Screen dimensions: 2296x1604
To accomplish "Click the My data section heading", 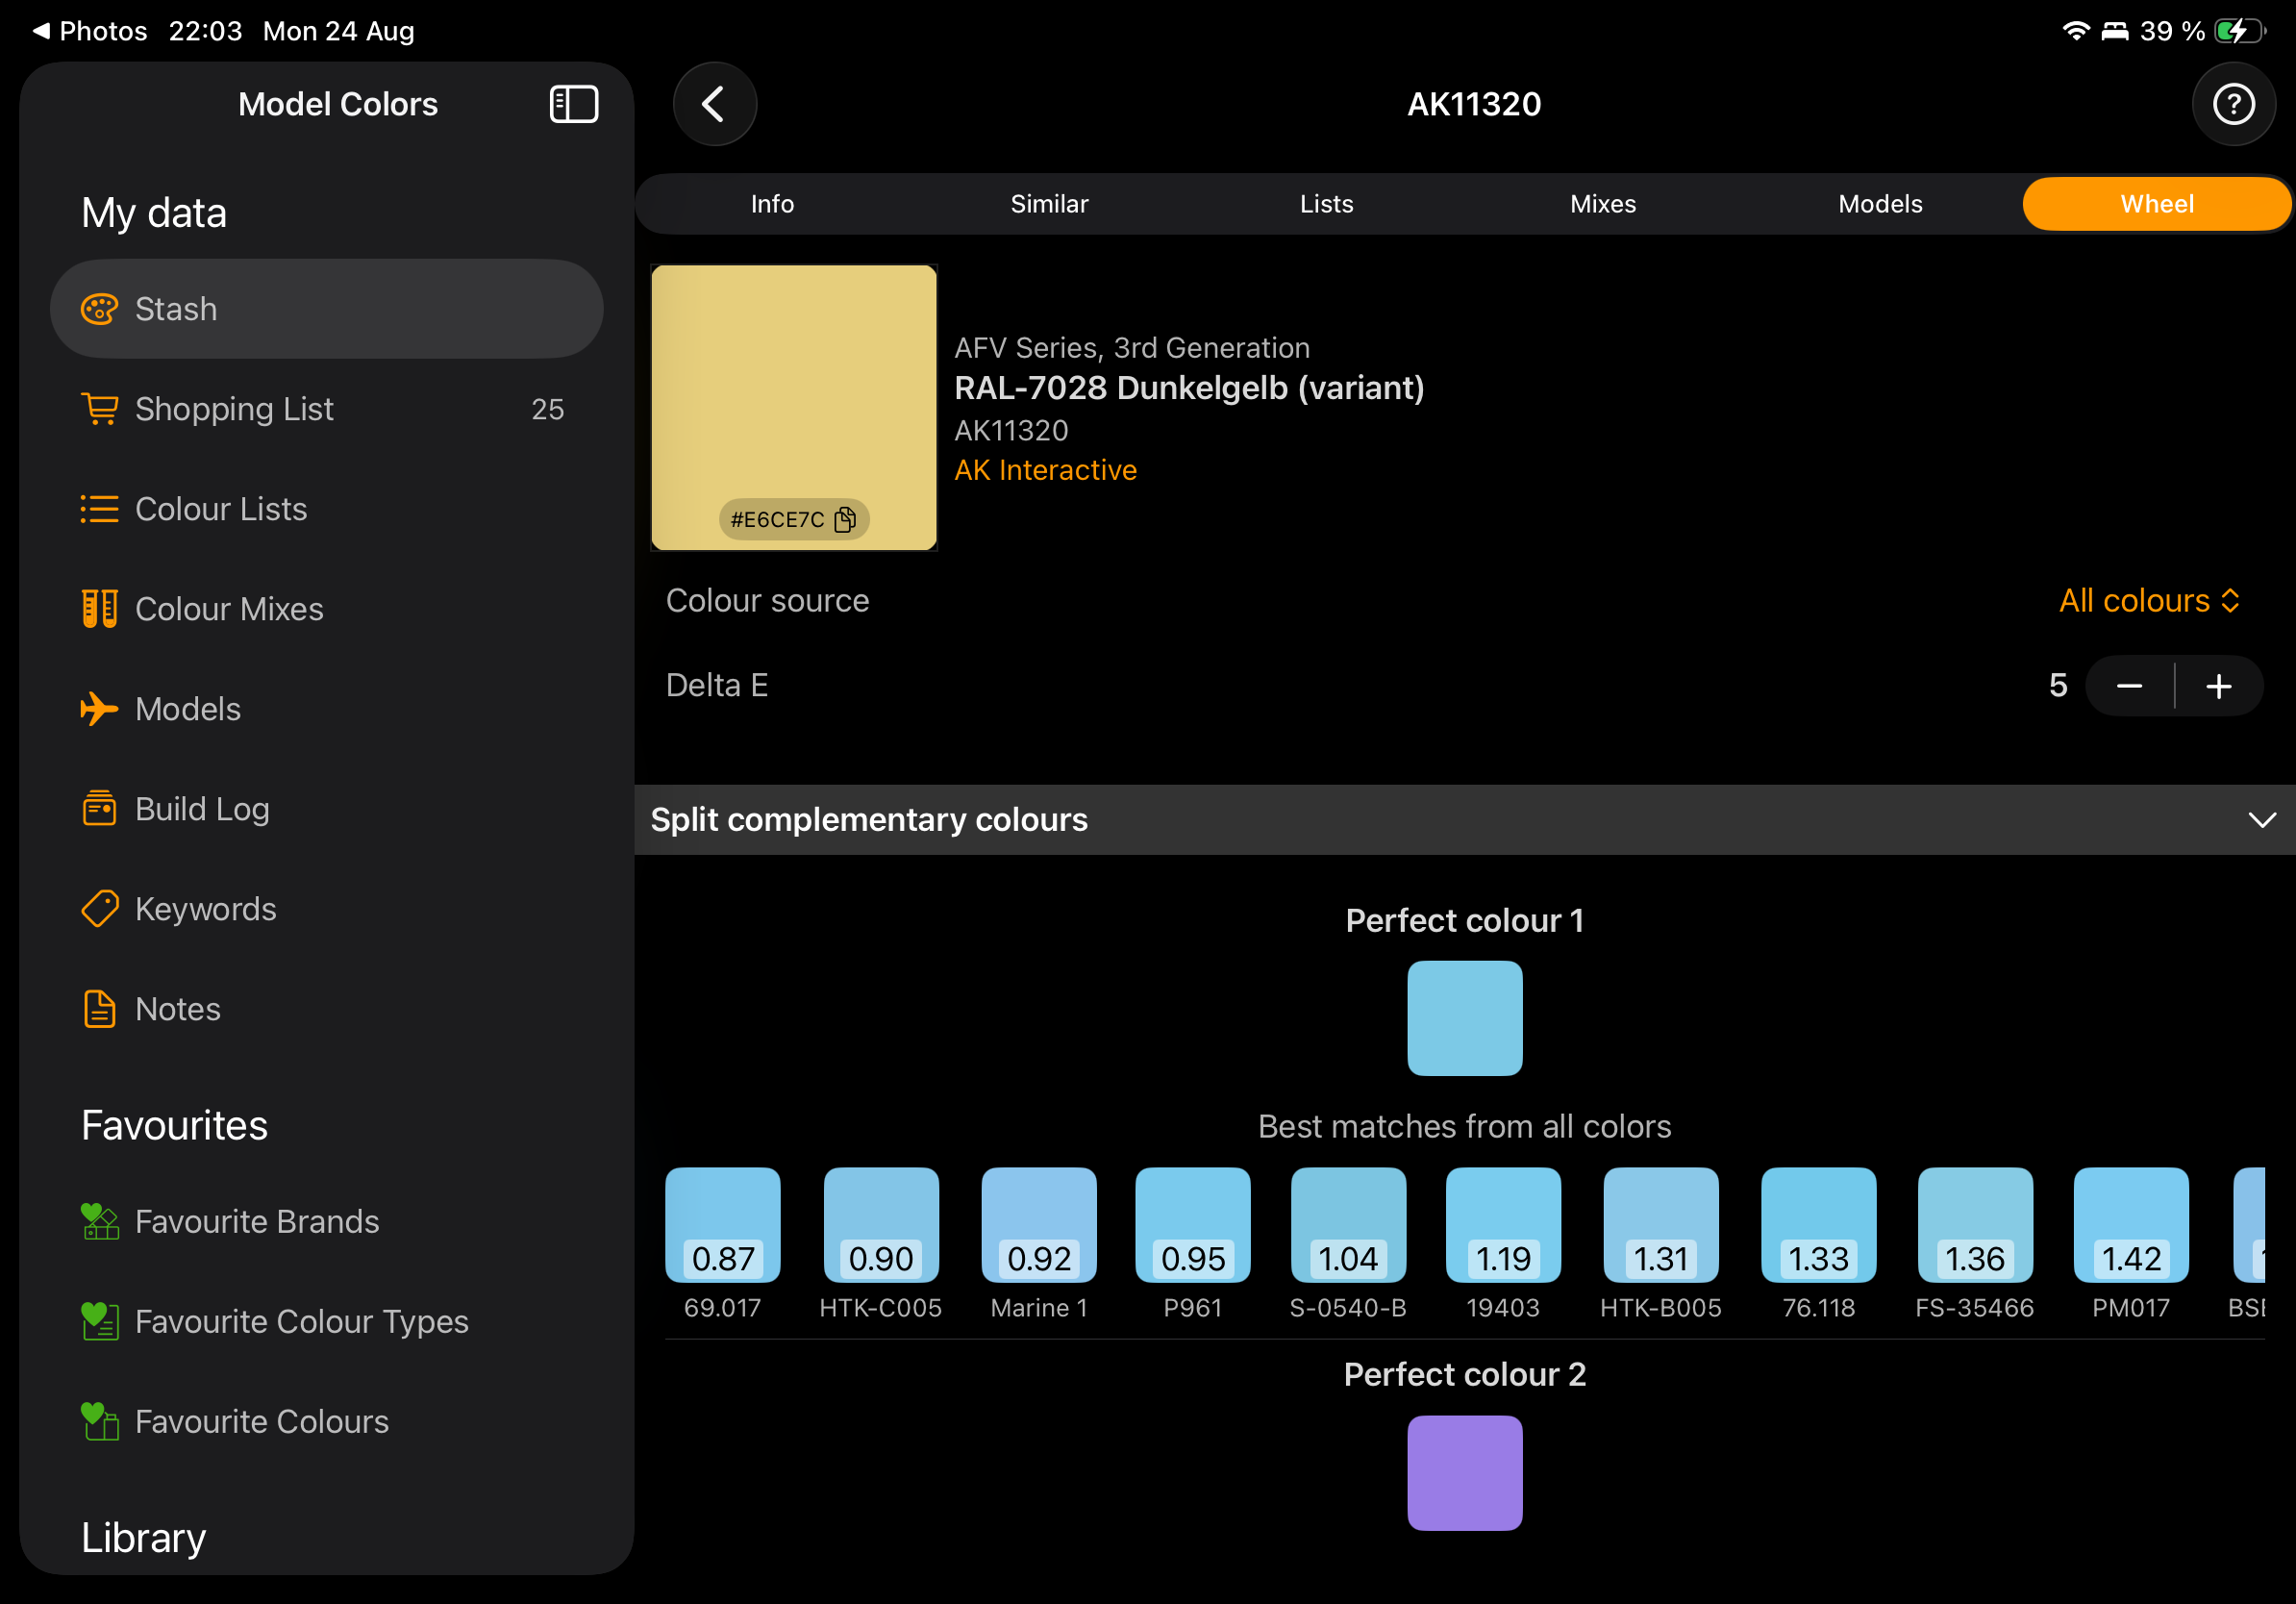I will pyautogui.click(x=154, y=213).
